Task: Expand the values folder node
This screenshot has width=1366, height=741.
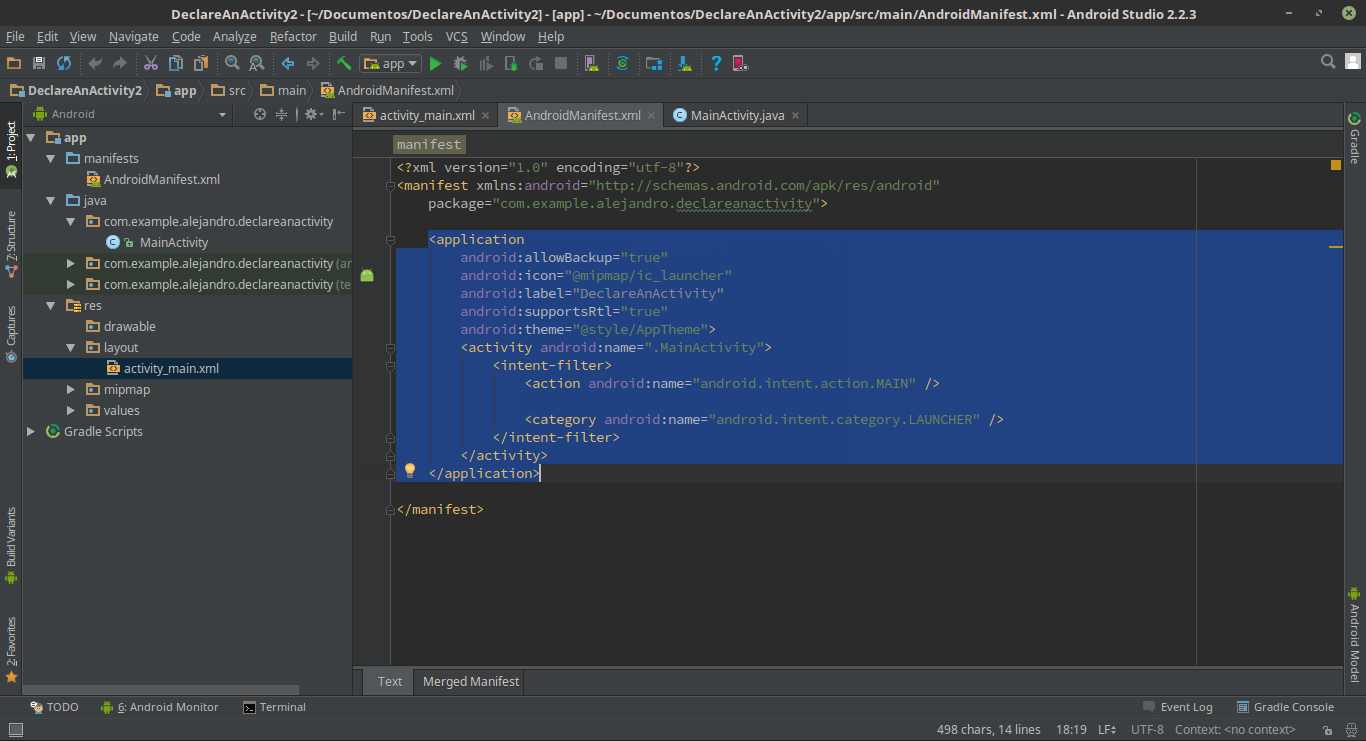Action: [x=71, y=411]
